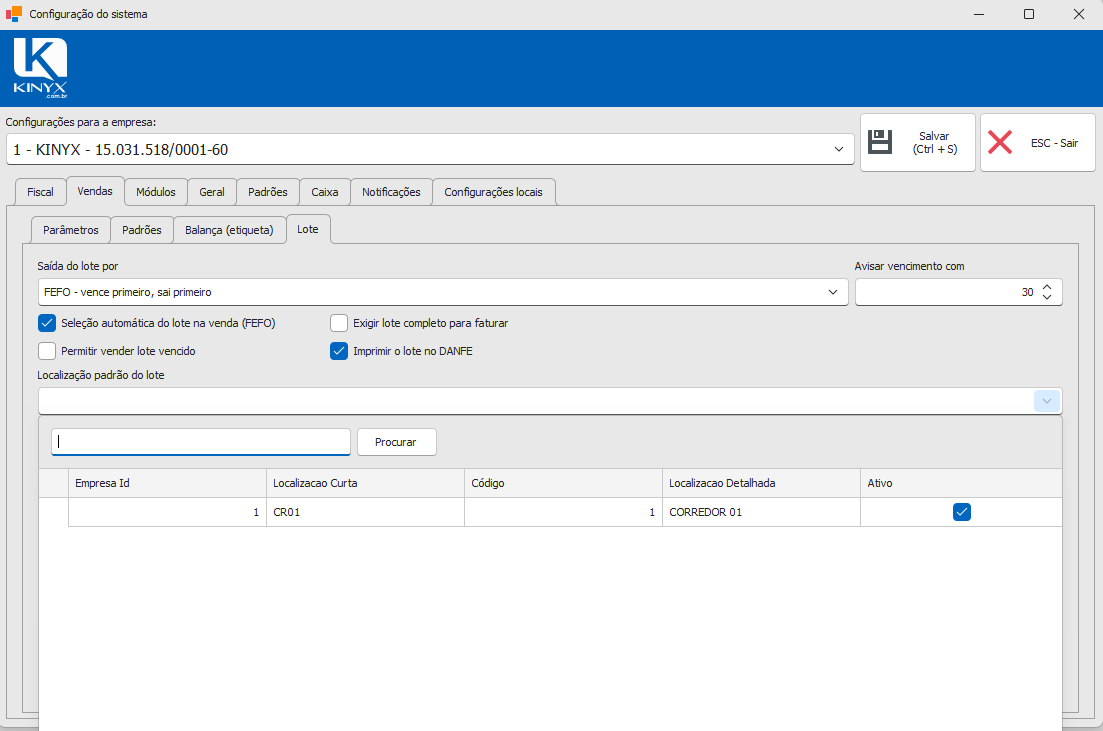Image resolution: width=1103 pixels, height=731 pixels.
Task: Increase the Avisar vencimento value
Action: coord(1047,287)
